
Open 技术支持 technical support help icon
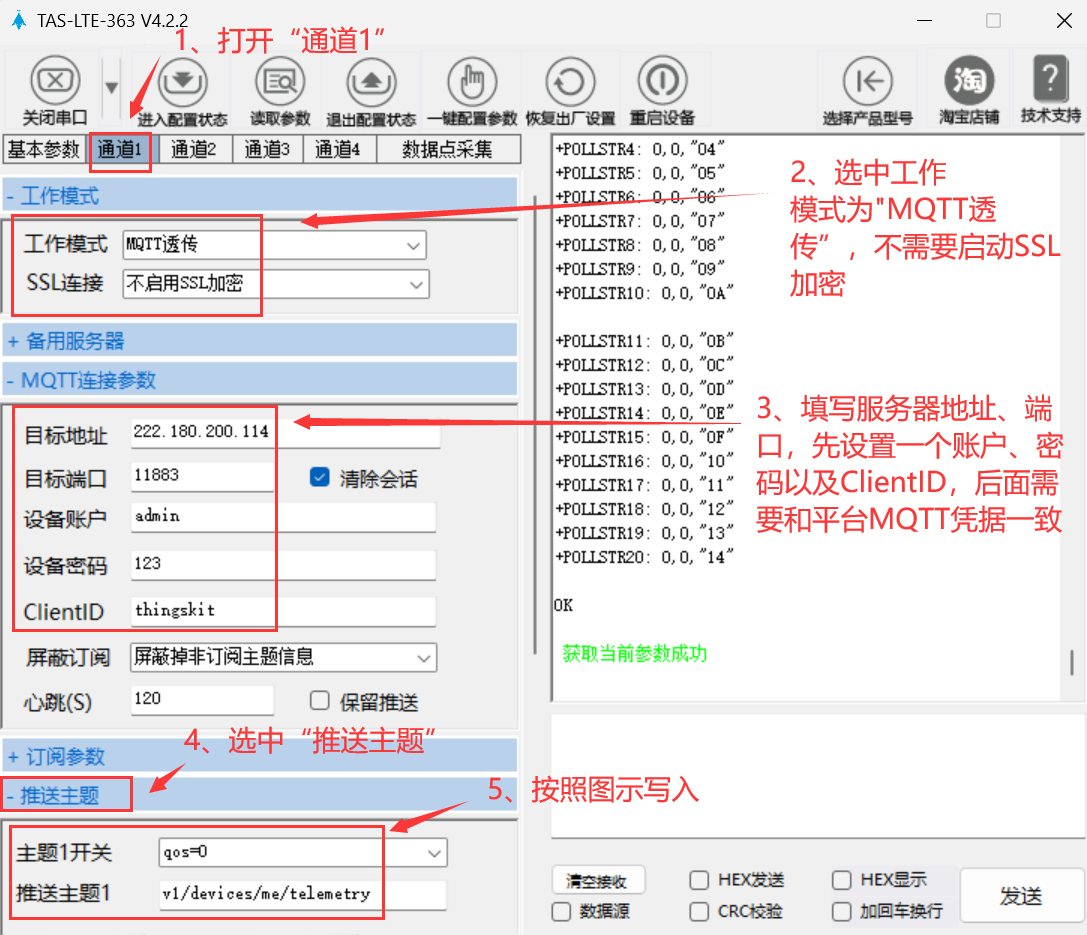coord(1050,80)
